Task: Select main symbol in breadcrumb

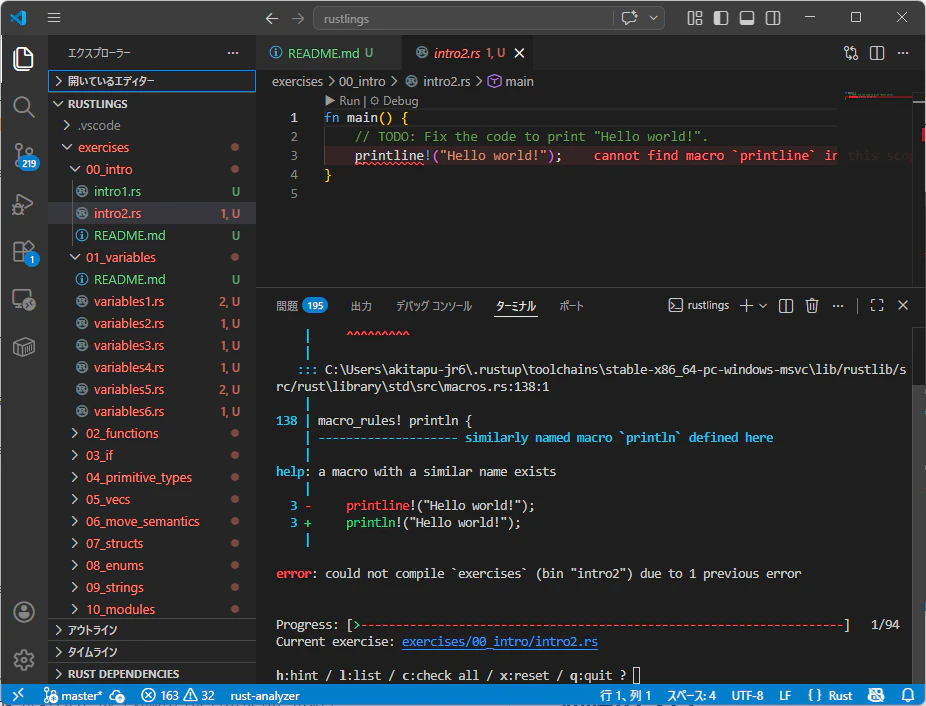Action: [x=511, y=82]
